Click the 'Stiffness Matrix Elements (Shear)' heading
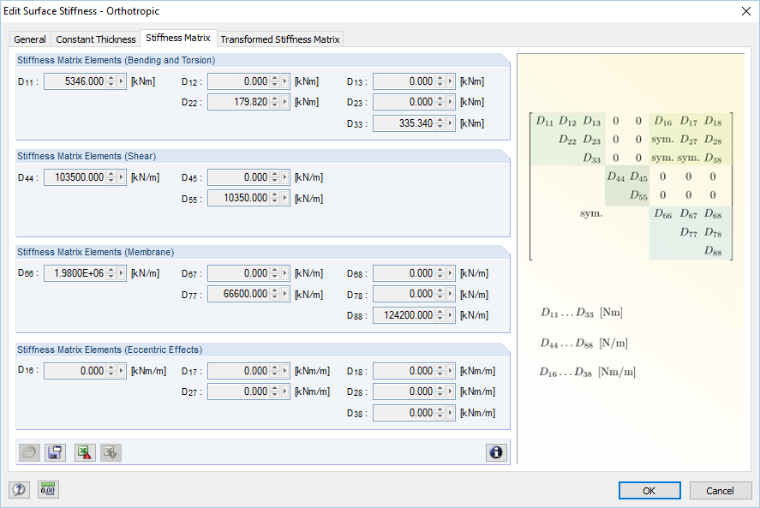This screenshot has width=760, height=508. [x=87, y=156]
